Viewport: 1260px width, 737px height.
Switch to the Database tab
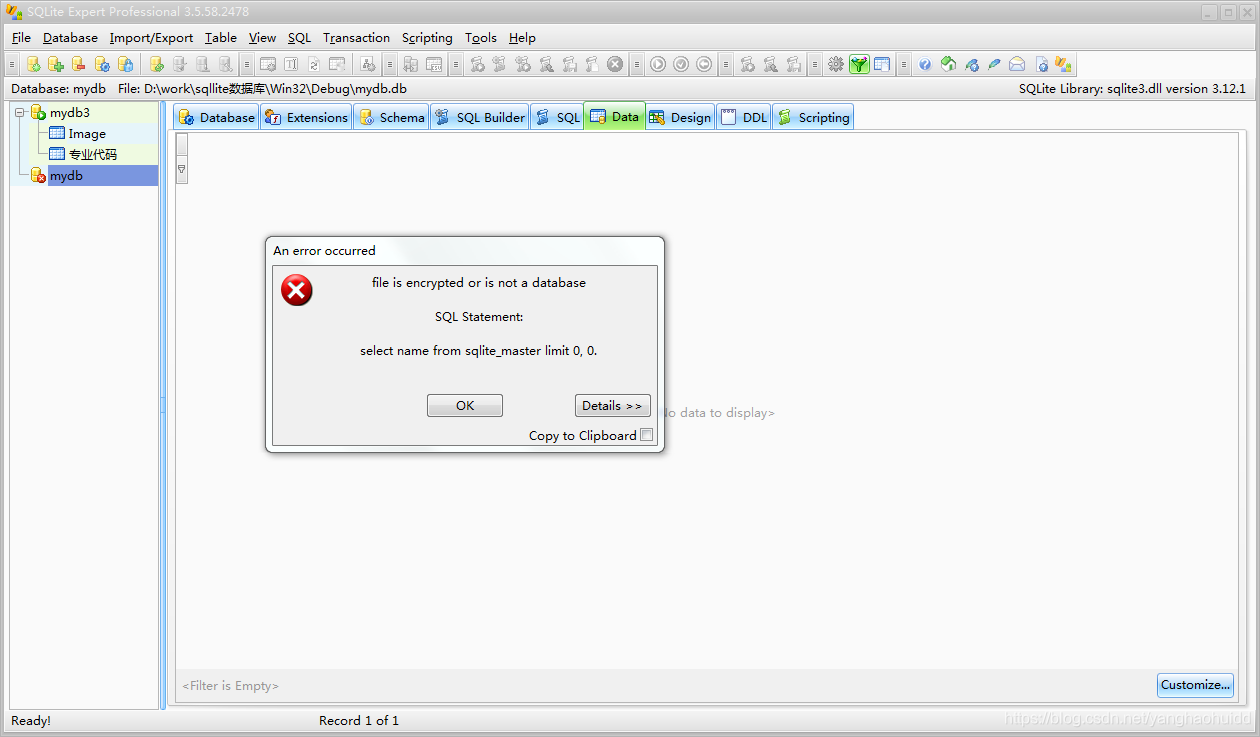click(x=216, y=117)
